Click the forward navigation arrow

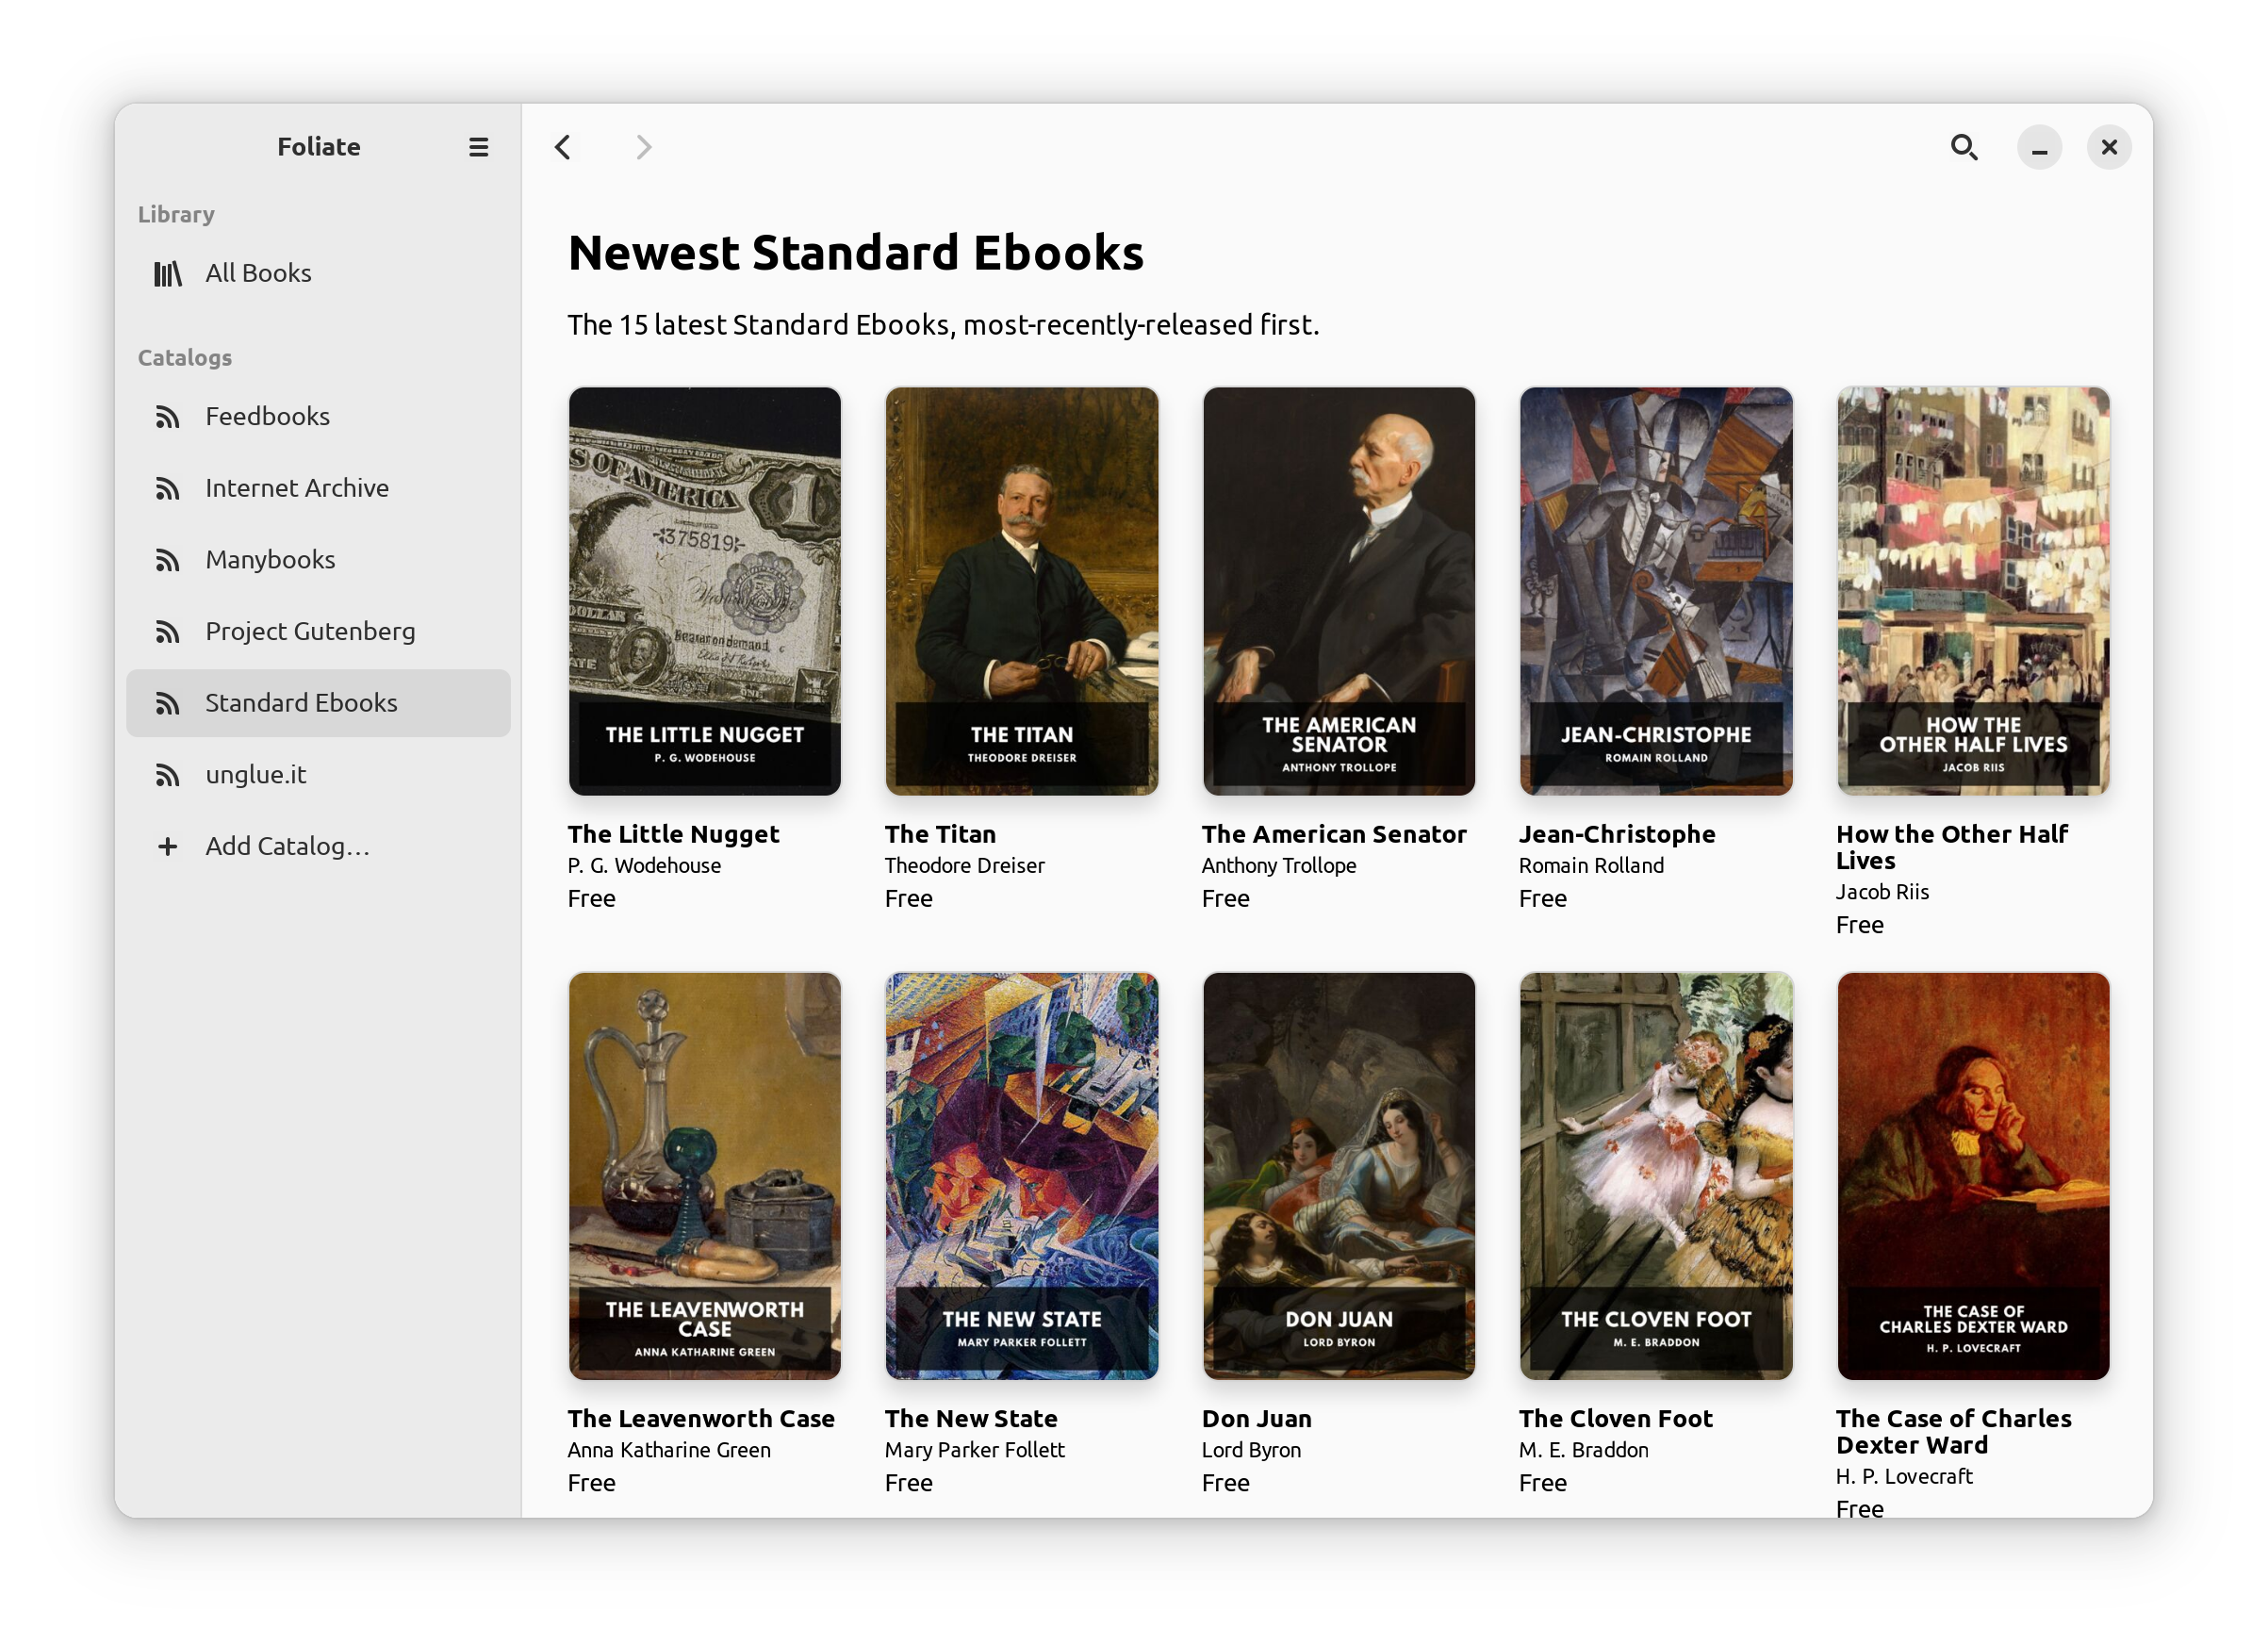[643, 147]
